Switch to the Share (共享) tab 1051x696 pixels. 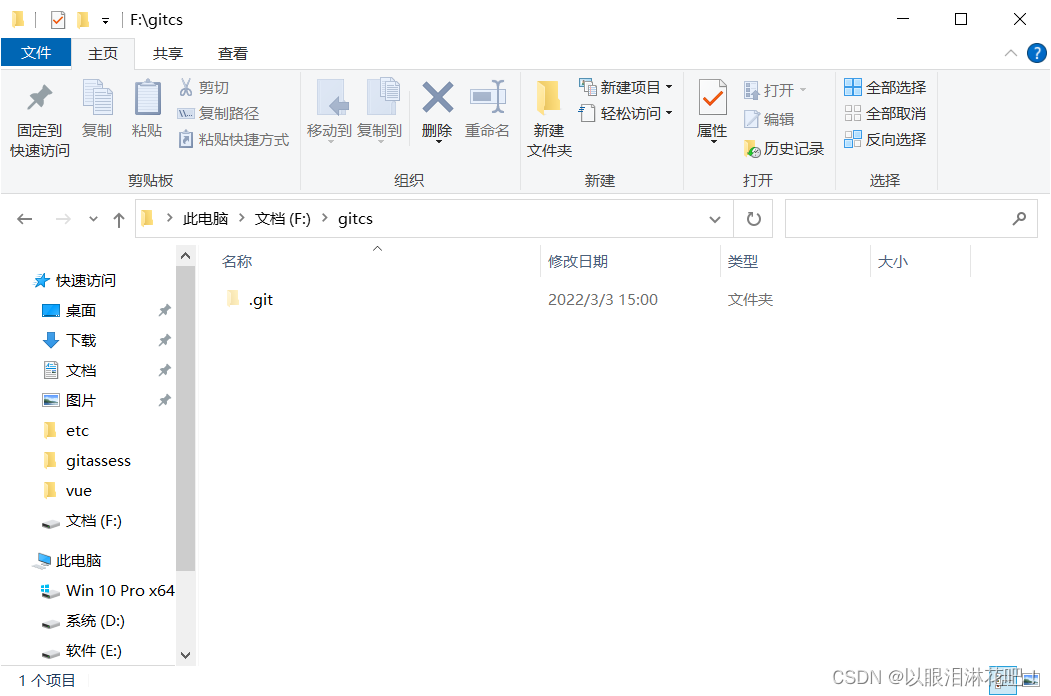click(168, 54)
